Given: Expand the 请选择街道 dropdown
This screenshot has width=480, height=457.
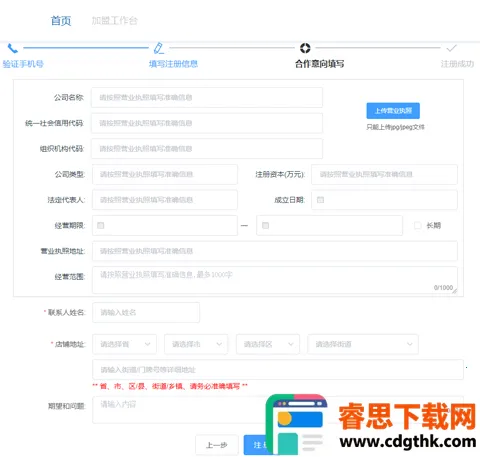Looking at the screenshot, I should click(363, 344).
